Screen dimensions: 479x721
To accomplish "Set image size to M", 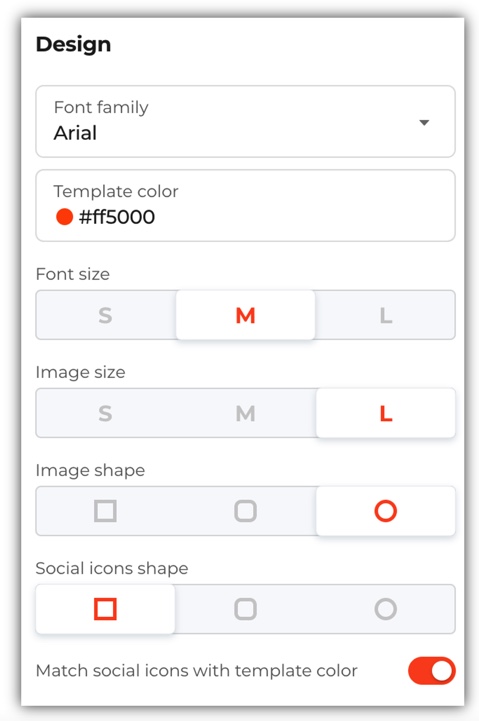I will (x=245, y=413).
